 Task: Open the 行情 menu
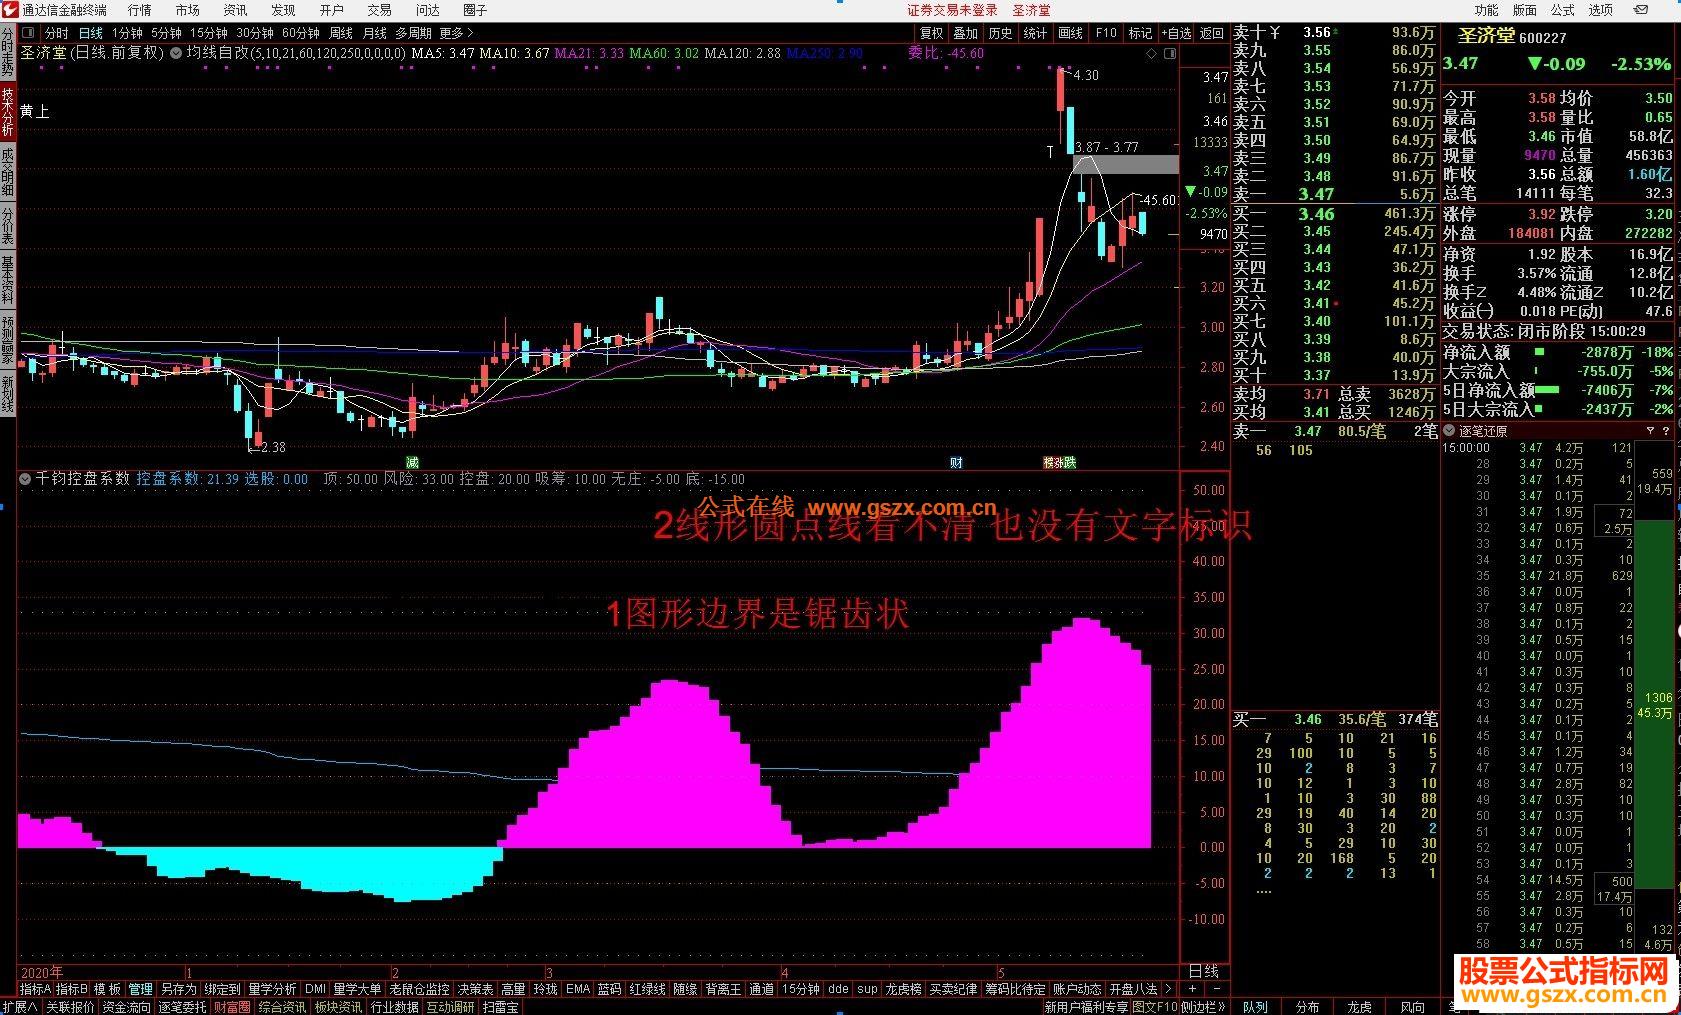[139, 10]
